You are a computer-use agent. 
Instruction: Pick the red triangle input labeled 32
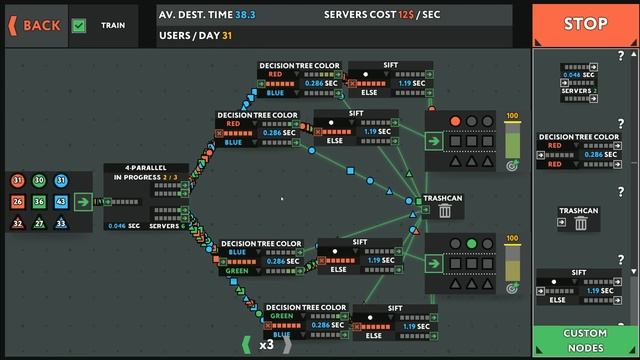coord(18,223)
